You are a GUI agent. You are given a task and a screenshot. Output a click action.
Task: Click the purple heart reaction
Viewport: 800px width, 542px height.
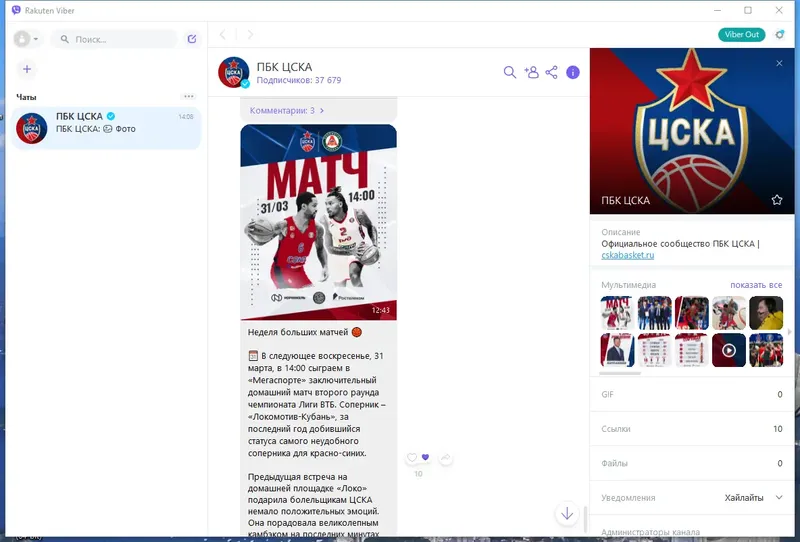click(x=426, y=457)
